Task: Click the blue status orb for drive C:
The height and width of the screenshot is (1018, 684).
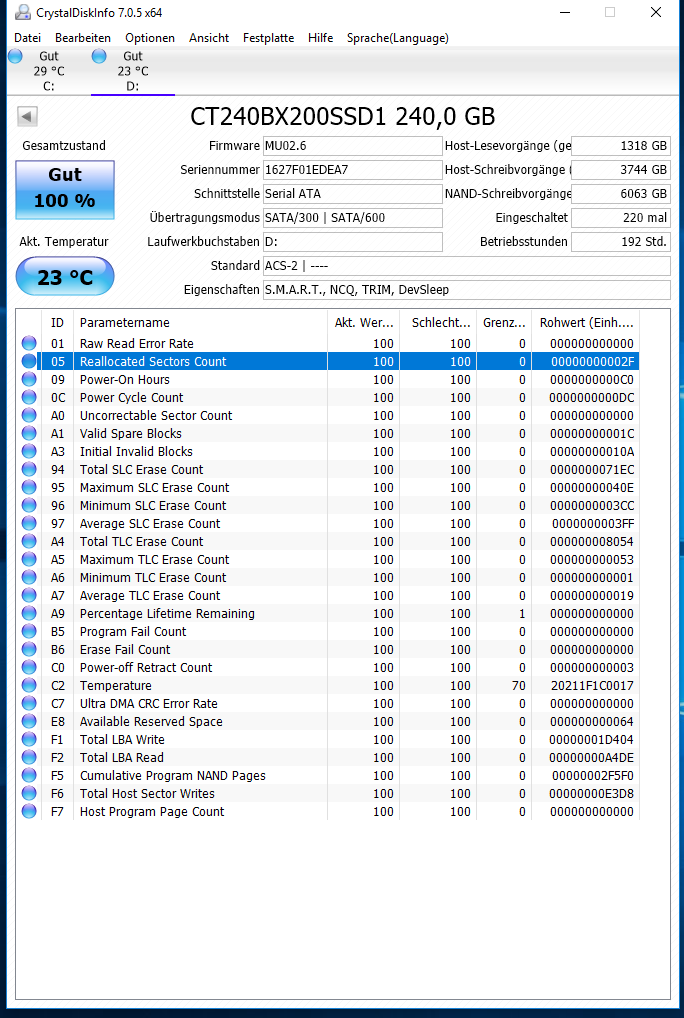Action: point(16,56)
